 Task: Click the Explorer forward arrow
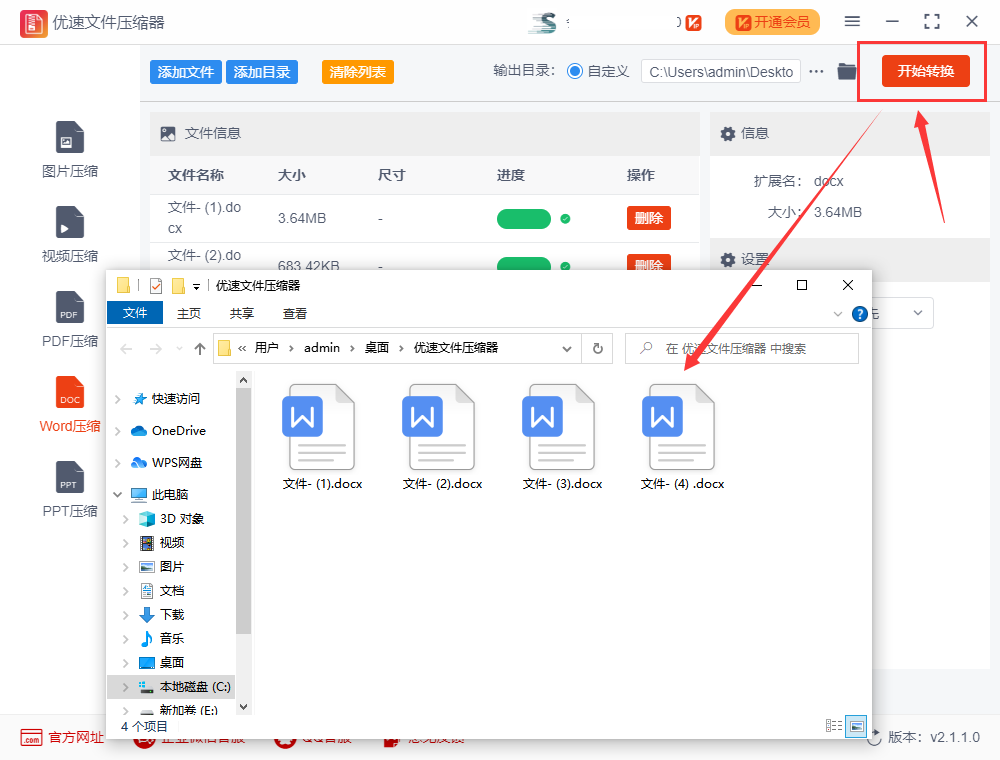155,349
